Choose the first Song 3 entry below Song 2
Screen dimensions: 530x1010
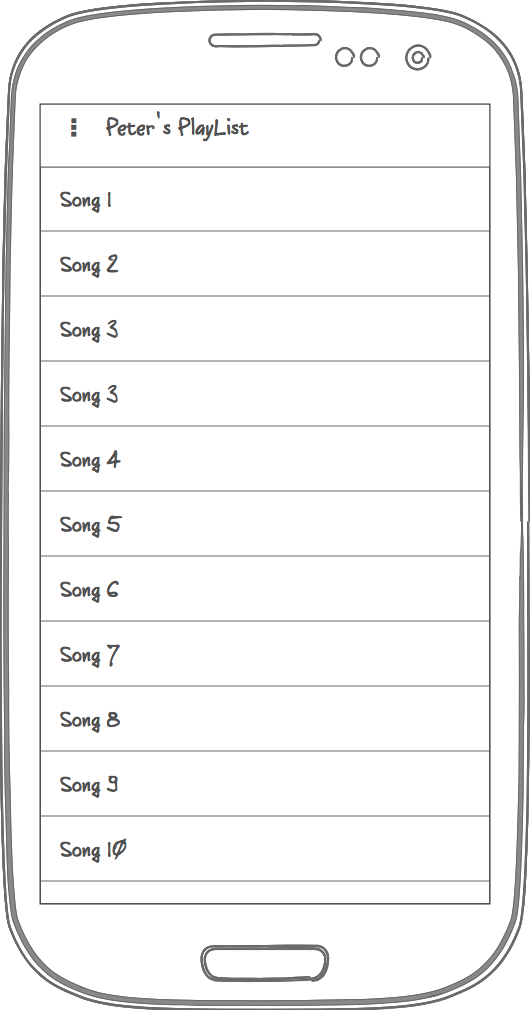click(x=265, y=329)
